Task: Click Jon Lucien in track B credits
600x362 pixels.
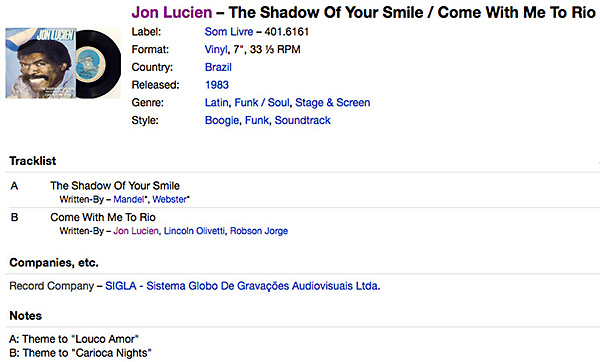Action: [x=135, y=231]
